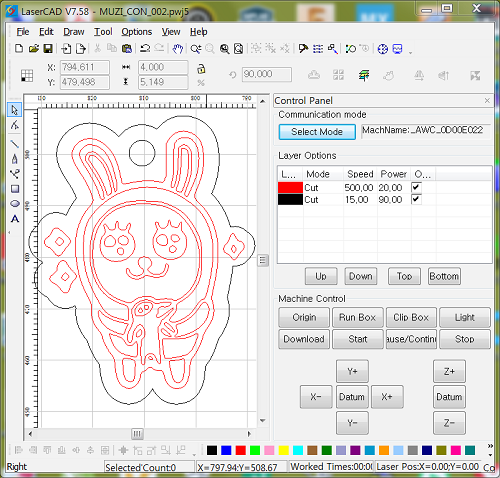Select the Line drawing tool

pos(15,144)
